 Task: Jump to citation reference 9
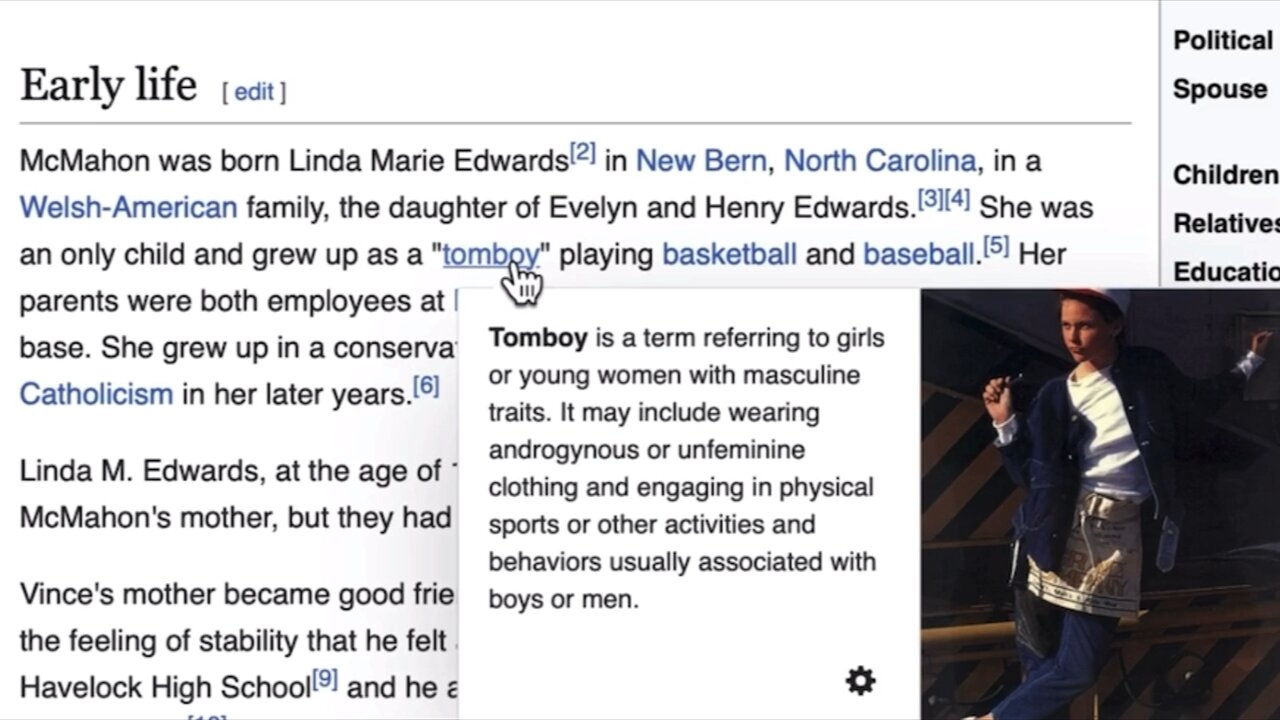pyautogui.click(x=325, y=679)
